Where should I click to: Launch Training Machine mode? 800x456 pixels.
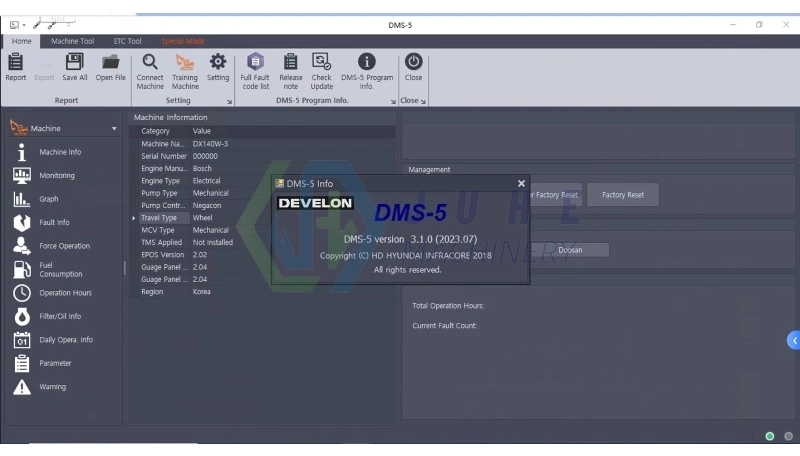(185, 72)
